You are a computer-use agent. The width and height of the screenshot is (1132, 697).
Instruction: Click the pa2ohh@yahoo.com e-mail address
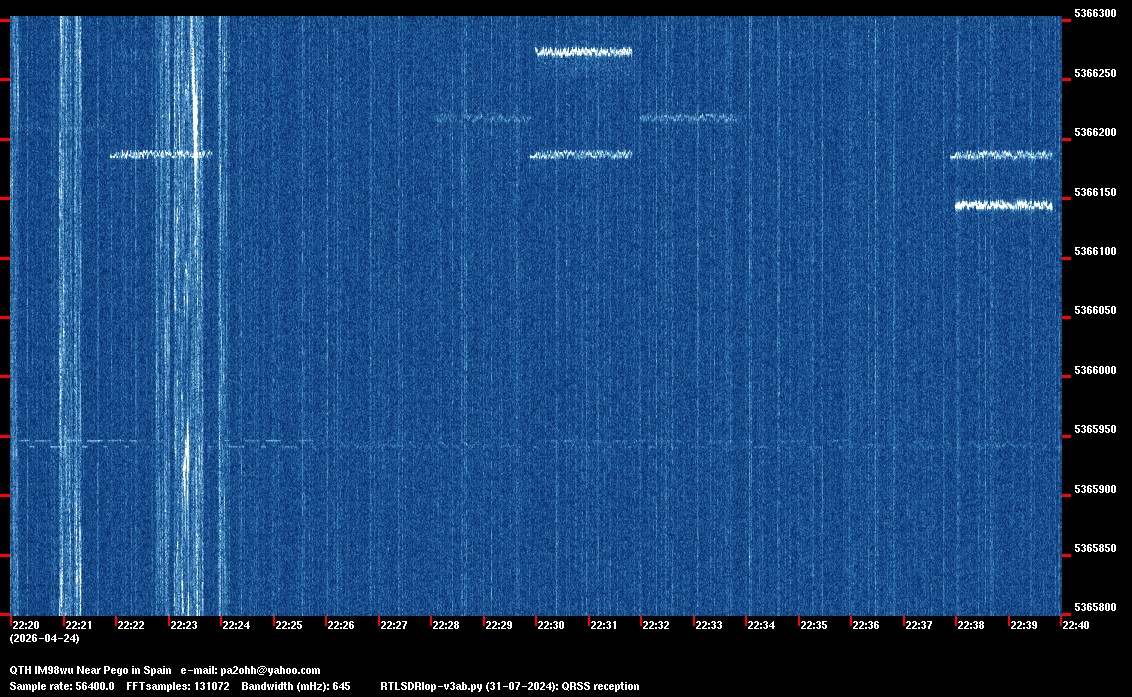coord(270,670)
